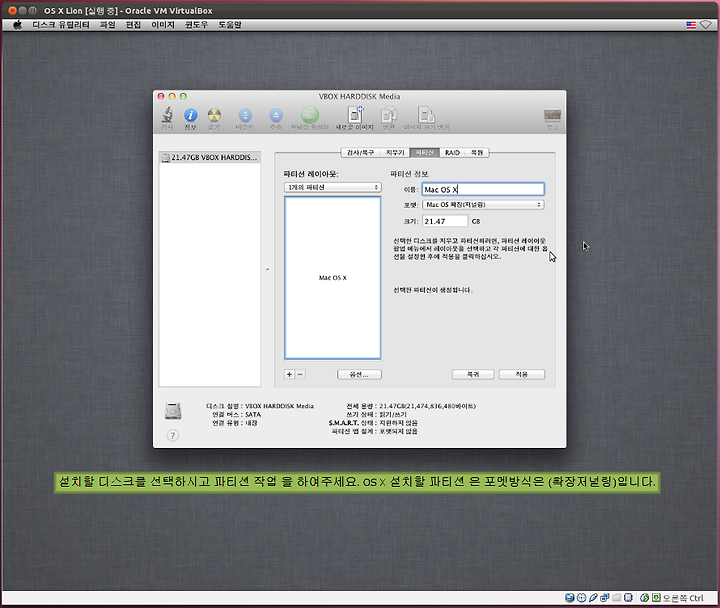
Task: Click VirtualBox USB devices status icon
Action: point(593,597)
